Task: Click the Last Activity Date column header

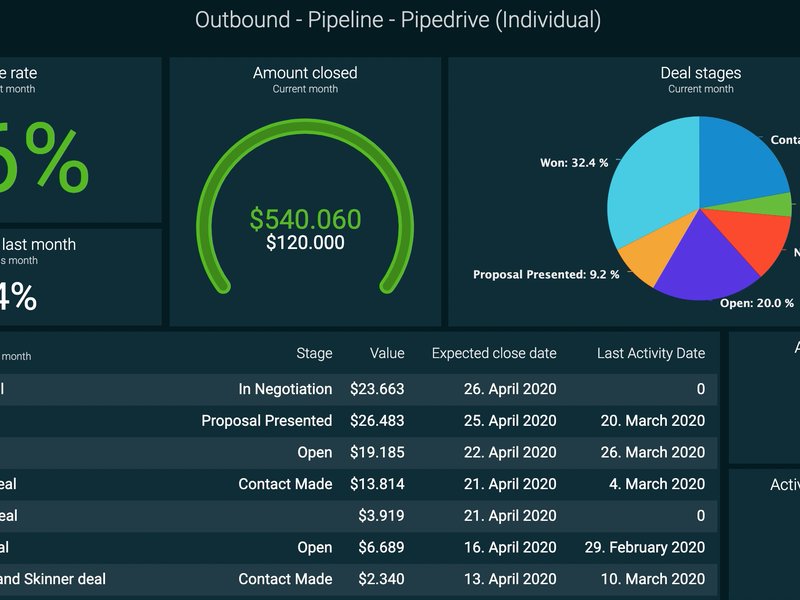Action: tap(651, 353)
